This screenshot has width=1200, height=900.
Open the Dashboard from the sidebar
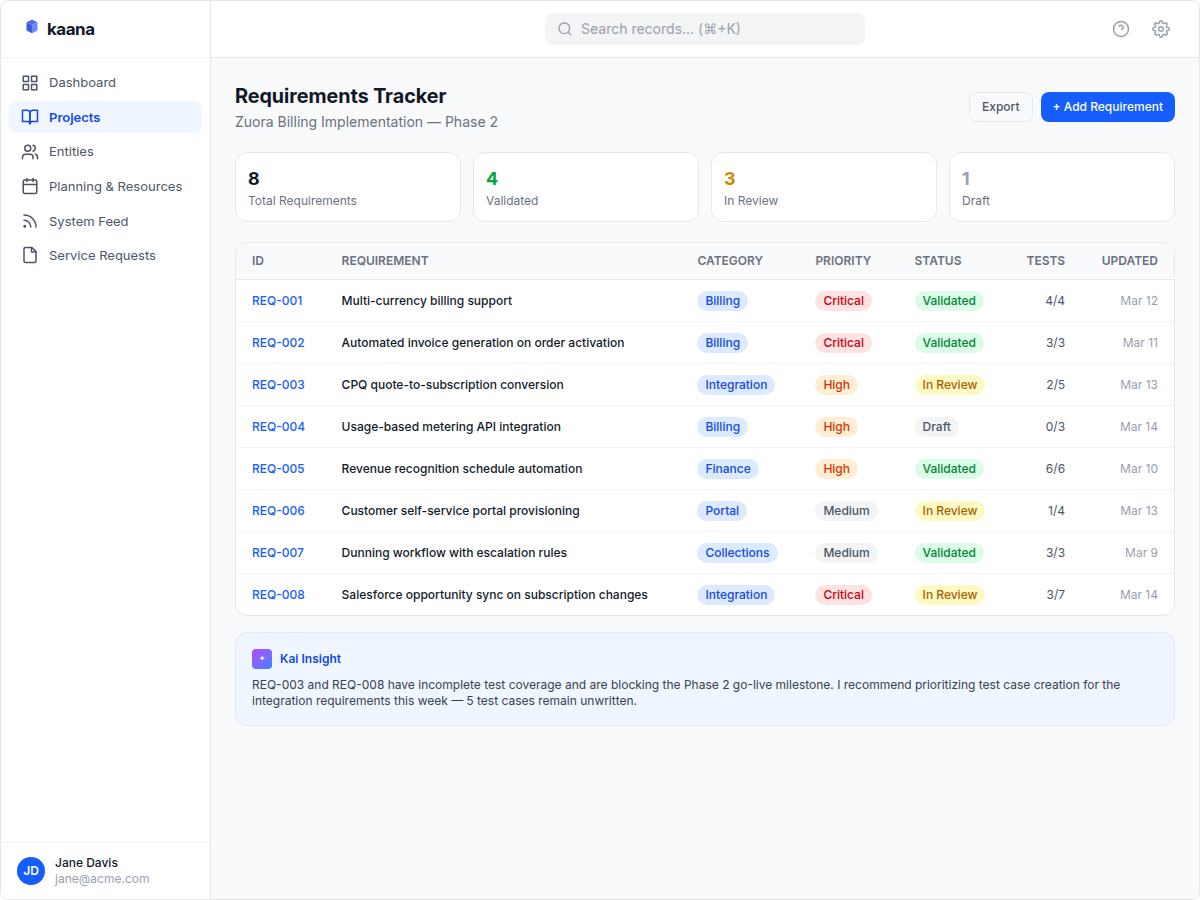click(x=82, y=82)
